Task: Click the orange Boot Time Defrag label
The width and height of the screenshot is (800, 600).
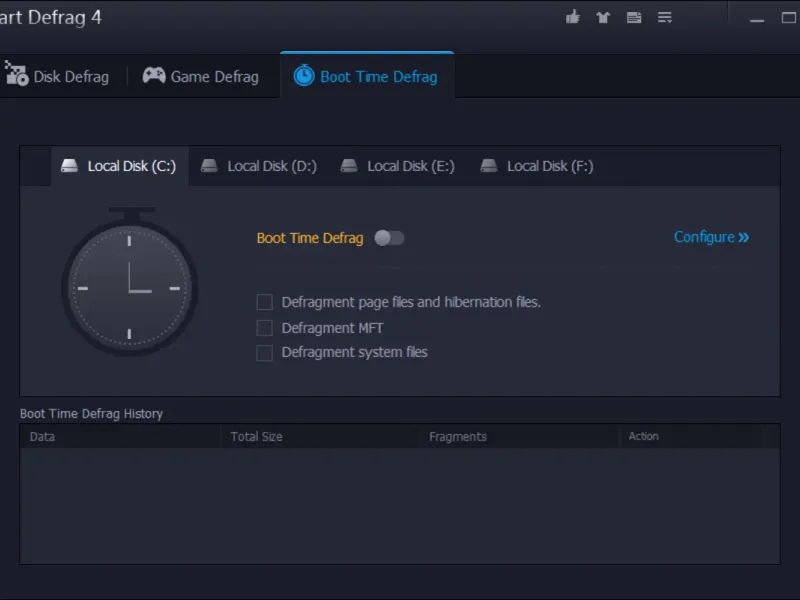Action: (310, 238)
